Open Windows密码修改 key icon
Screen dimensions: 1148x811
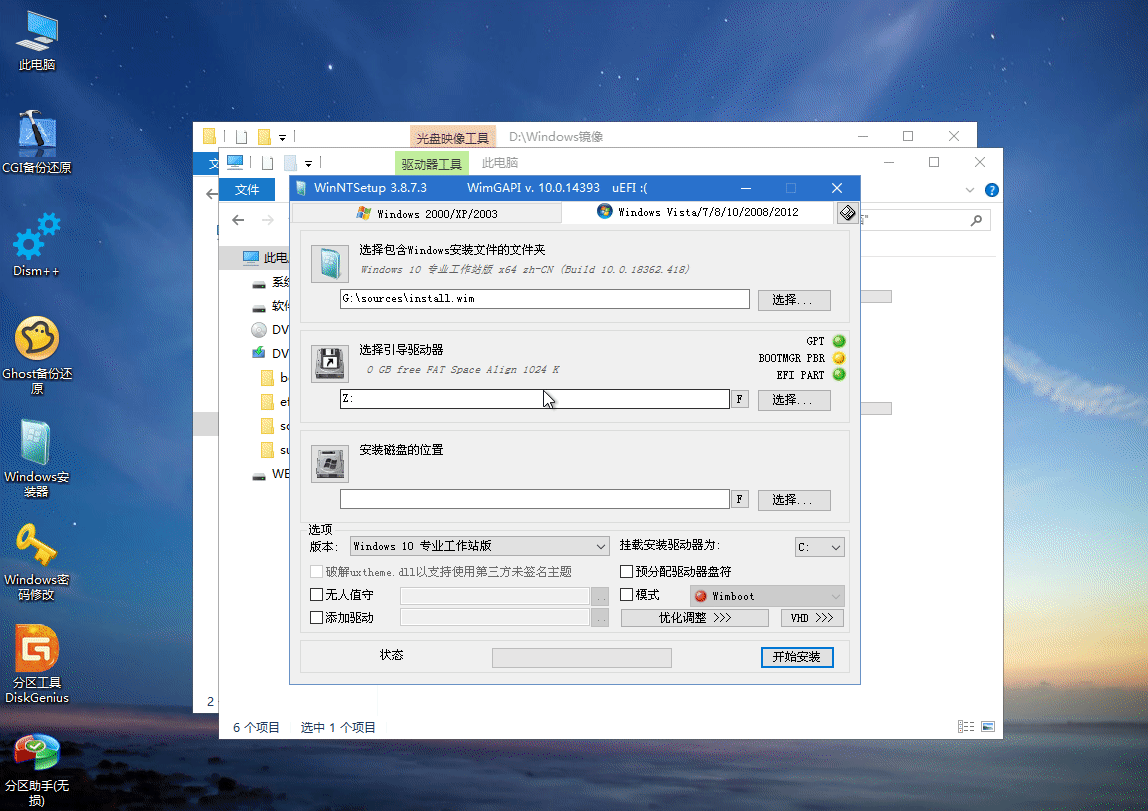pyautogui.click(x=37, y=561)
